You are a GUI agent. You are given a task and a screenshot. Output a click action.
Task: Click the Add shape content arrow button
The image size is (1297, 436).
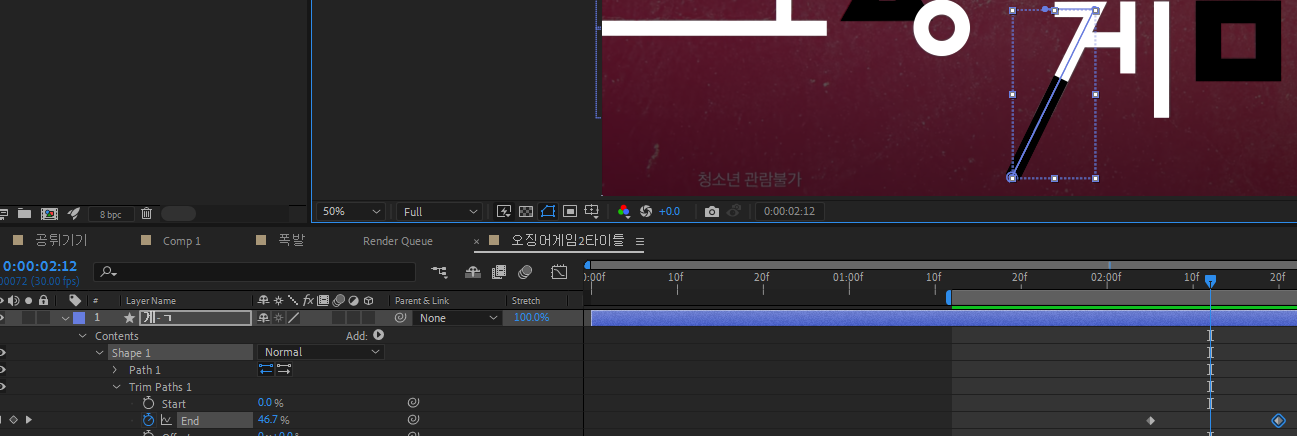(x=379, y=336)
